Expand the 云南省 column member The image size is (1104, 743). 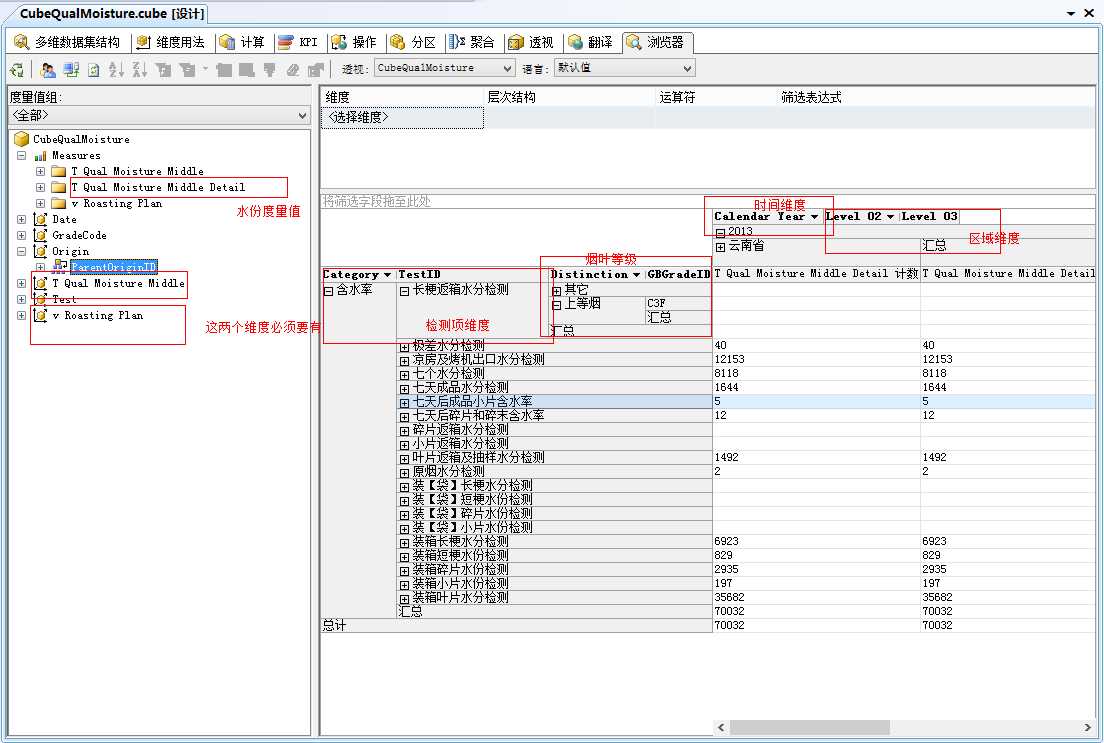720,247
